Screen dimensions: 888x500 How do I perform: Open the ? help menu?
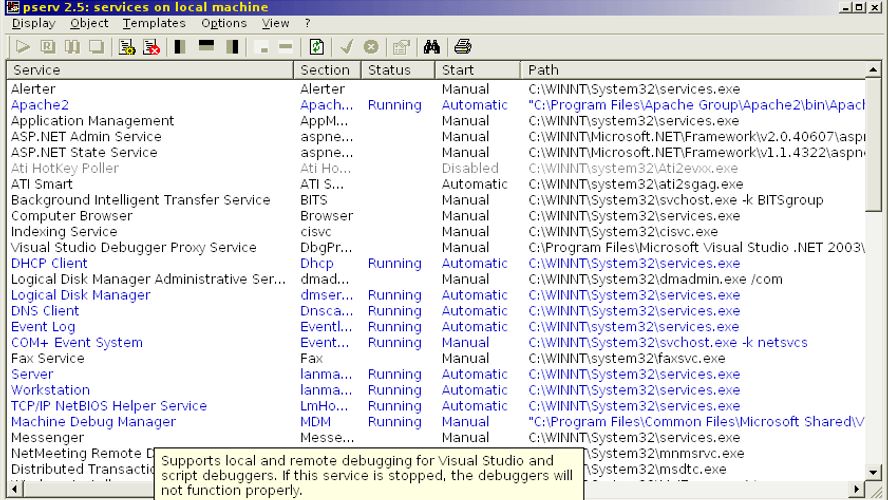308,23
